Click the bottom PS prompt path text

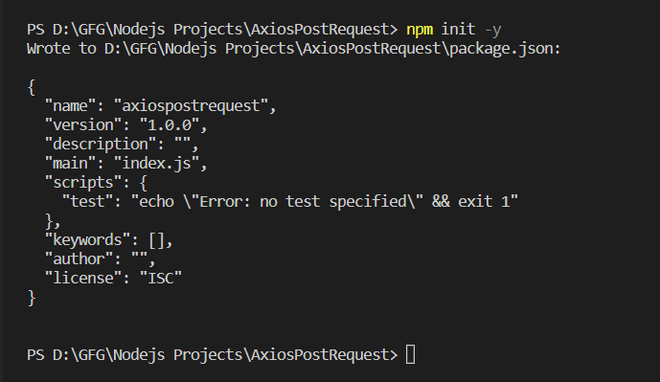212,355
